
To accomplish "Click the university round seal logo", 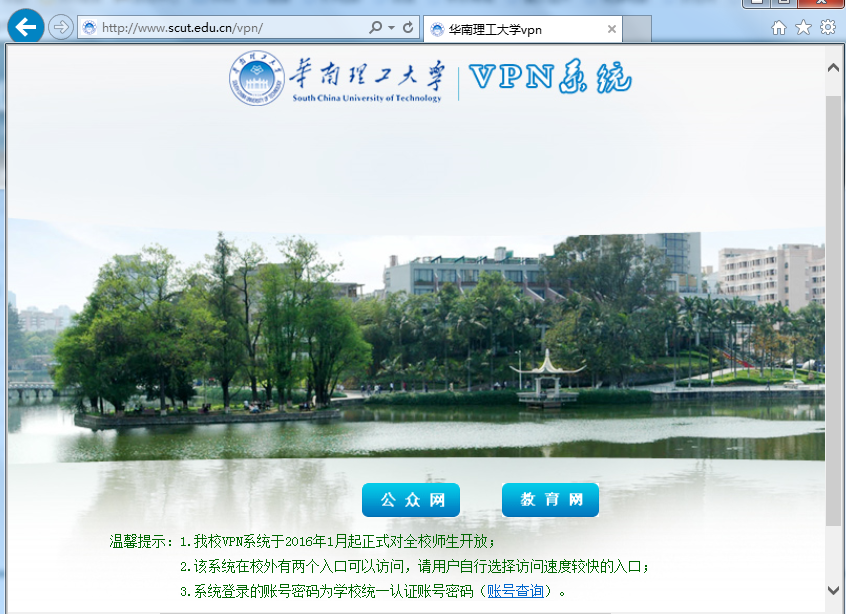I will coord(256,78).
